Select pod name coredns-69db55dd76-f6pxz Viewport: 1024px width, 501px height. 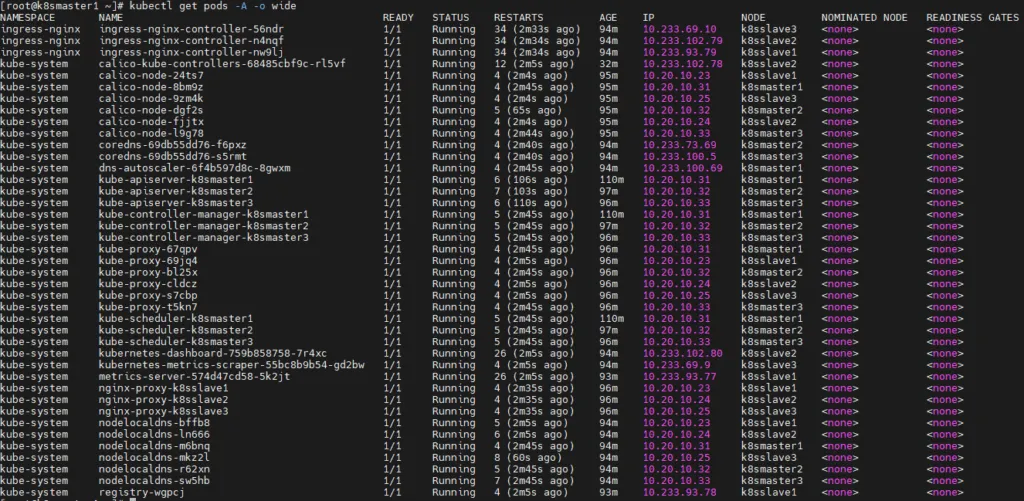[173, 145]
